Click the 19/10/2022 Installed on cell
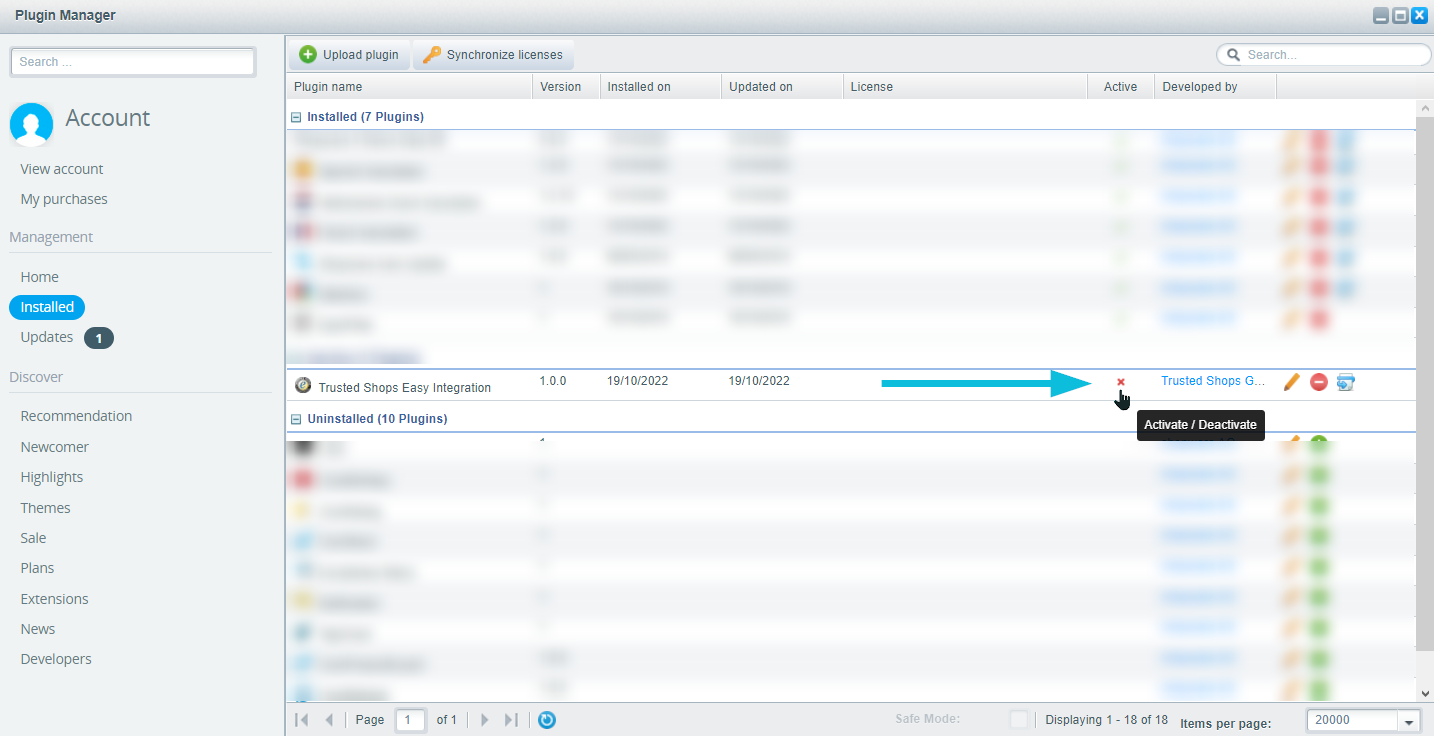This screenshot has height=736, width=1434. pyautogui.click(x=638, y=381)
